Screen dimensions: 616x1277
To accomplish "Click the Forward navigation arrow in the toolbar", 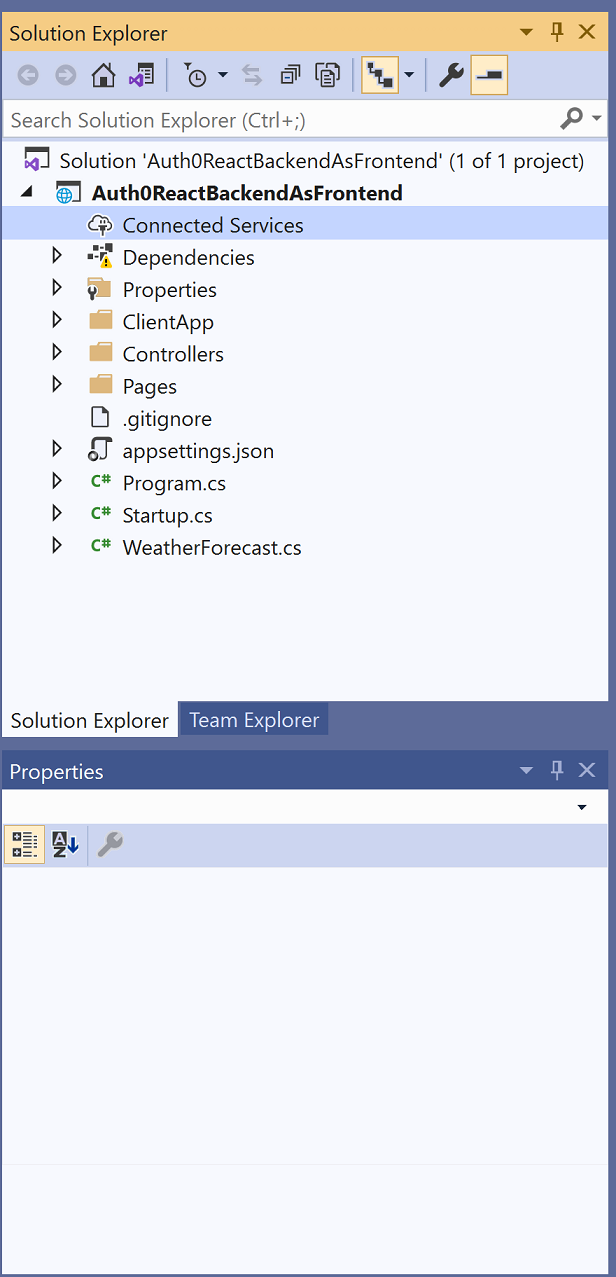I will click(x=65, y=75).
